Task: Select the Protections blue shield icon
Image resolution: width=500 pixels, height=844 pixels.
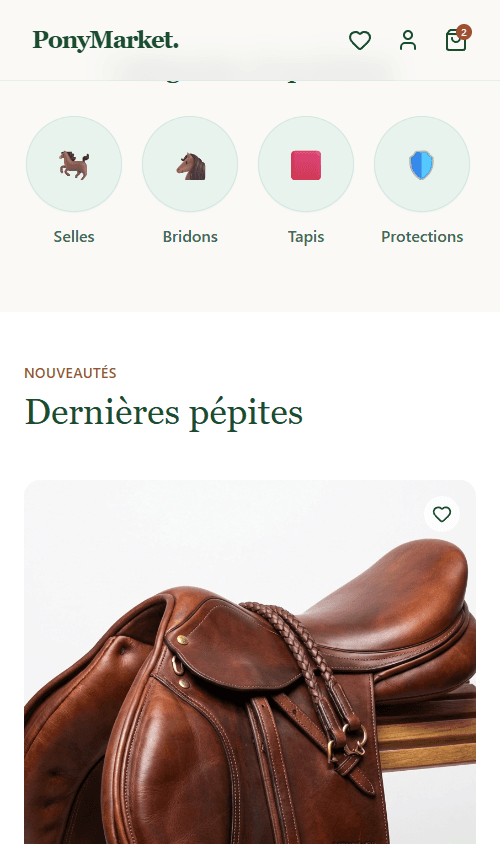Action: coord(421,165)
